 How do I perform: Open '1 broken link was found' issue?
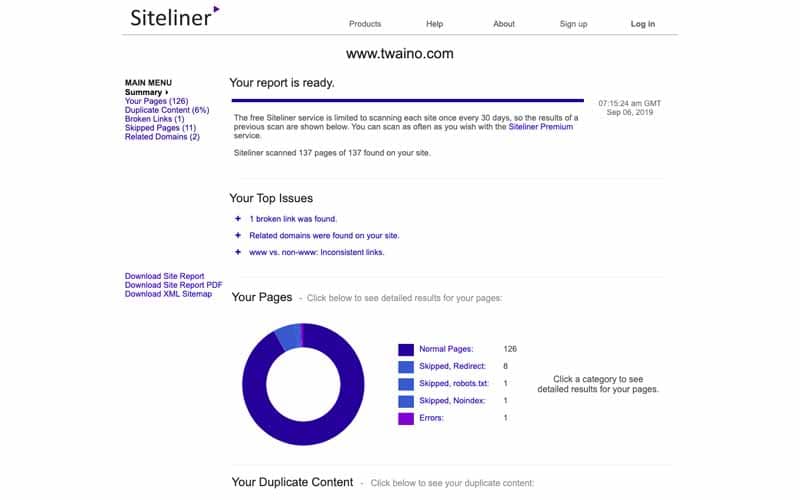293,219
